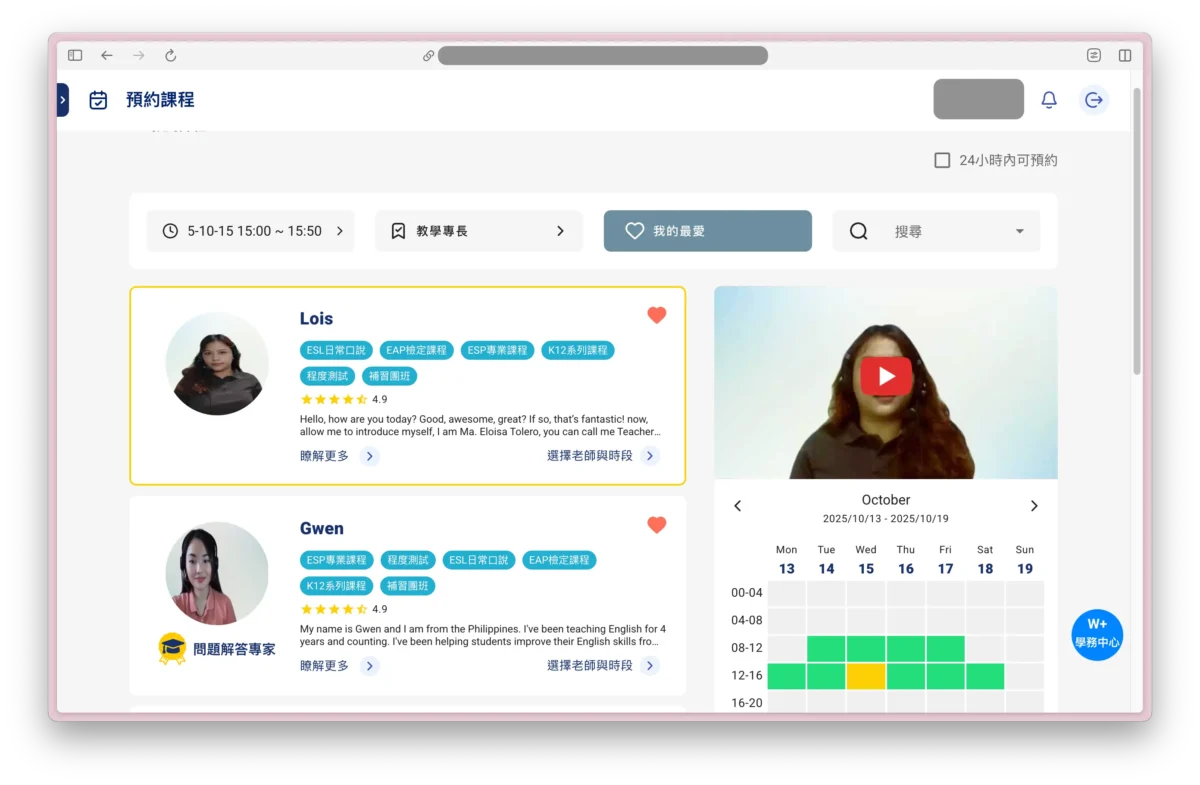
Task: Open the 搜尋 dropdown arrow
Action: (1020, 231)
